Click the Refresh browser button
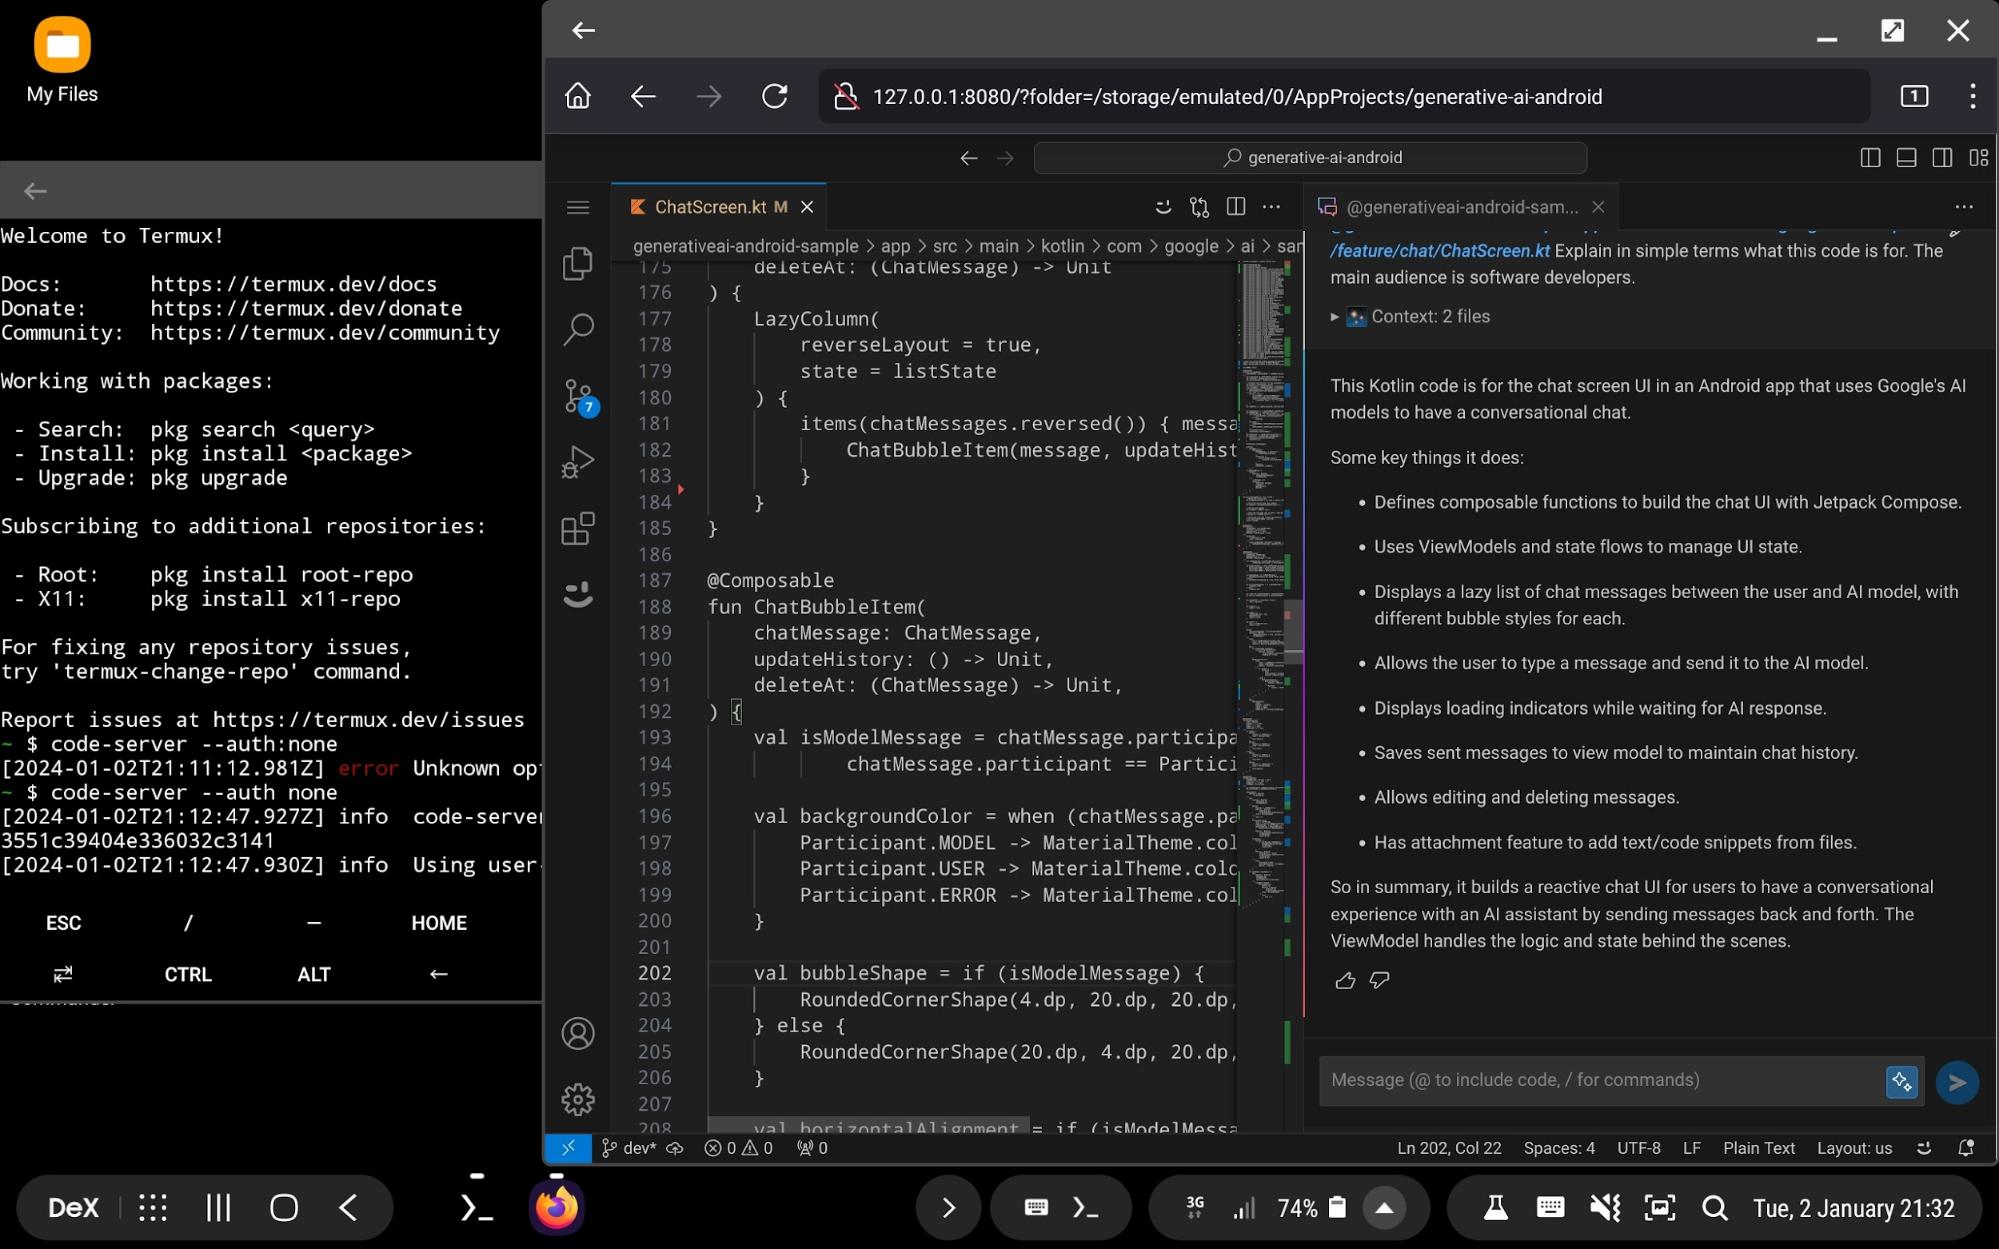The width and height of the screenshot is (1999, 1249). pos(775,96)
